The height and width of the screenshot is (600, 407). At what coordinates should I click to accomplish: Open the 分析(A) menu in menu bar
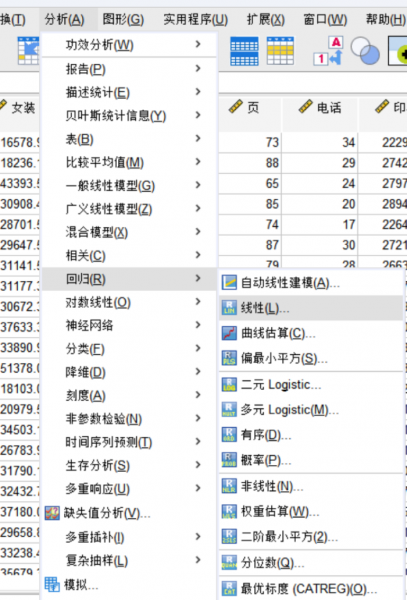pos(64,19)
